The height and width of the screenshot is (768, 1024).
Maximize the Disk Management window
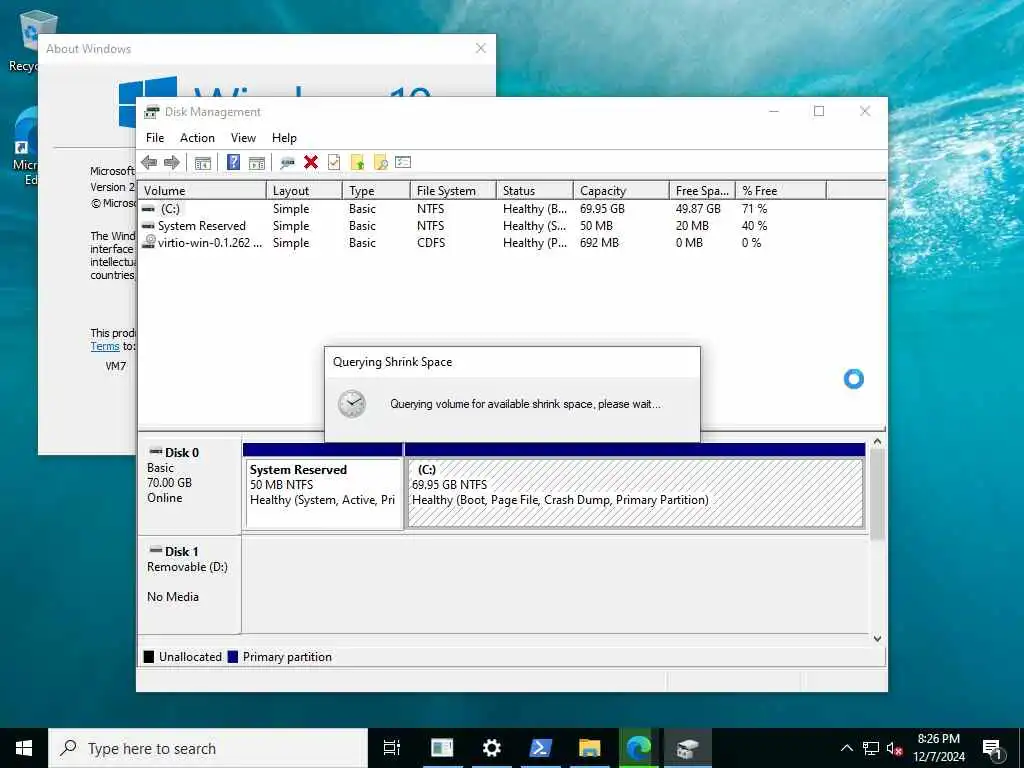pos(819,112)
